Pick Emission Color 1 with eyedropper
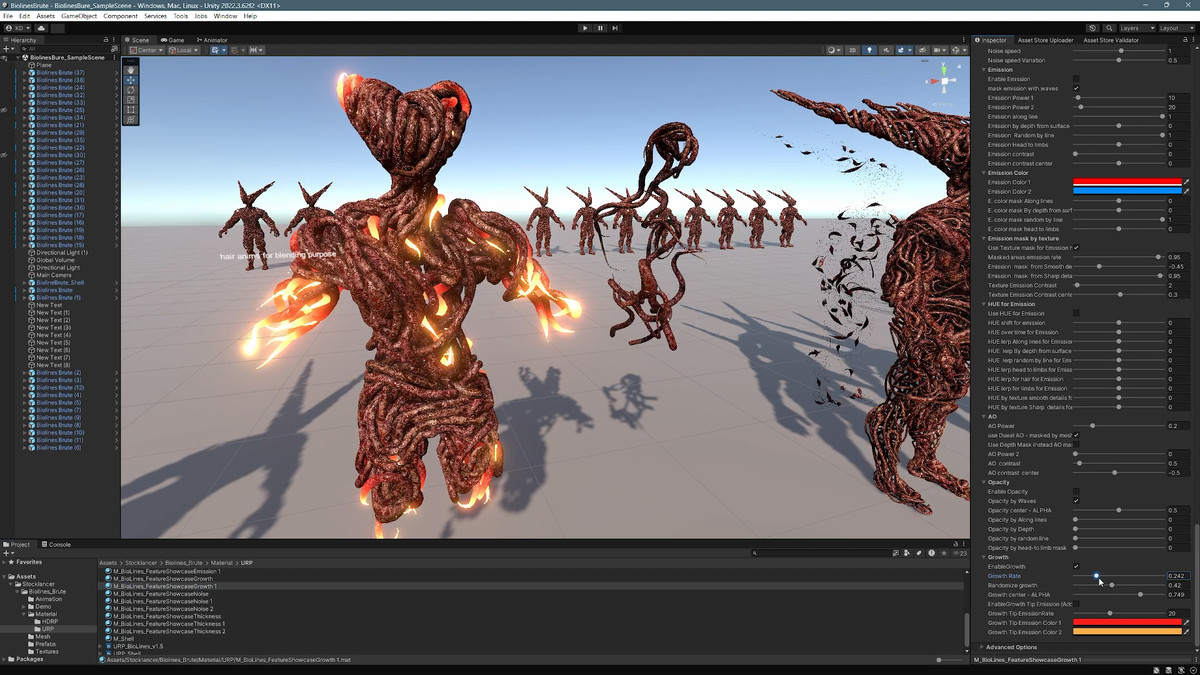Screen dimensions: 1200x675 tap(1187, 182)
